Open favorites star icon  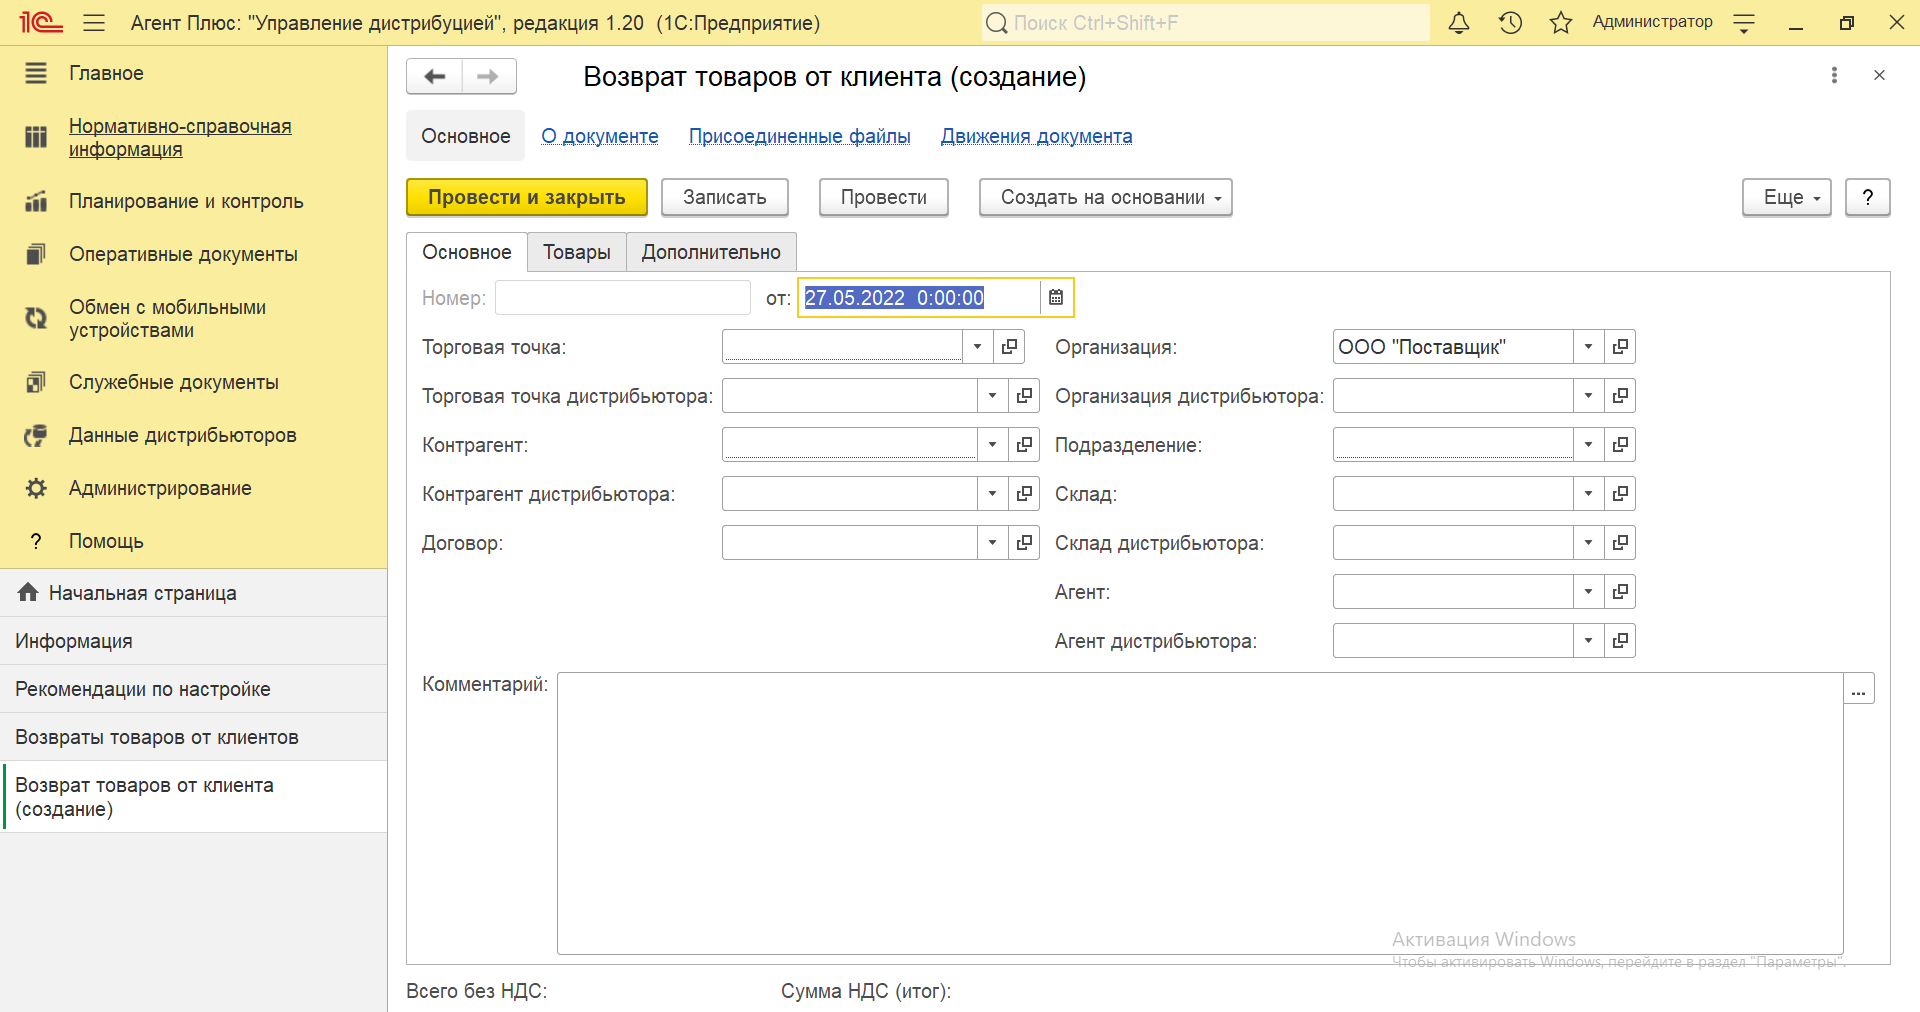pyautogui.click(x=1561, y=22)
